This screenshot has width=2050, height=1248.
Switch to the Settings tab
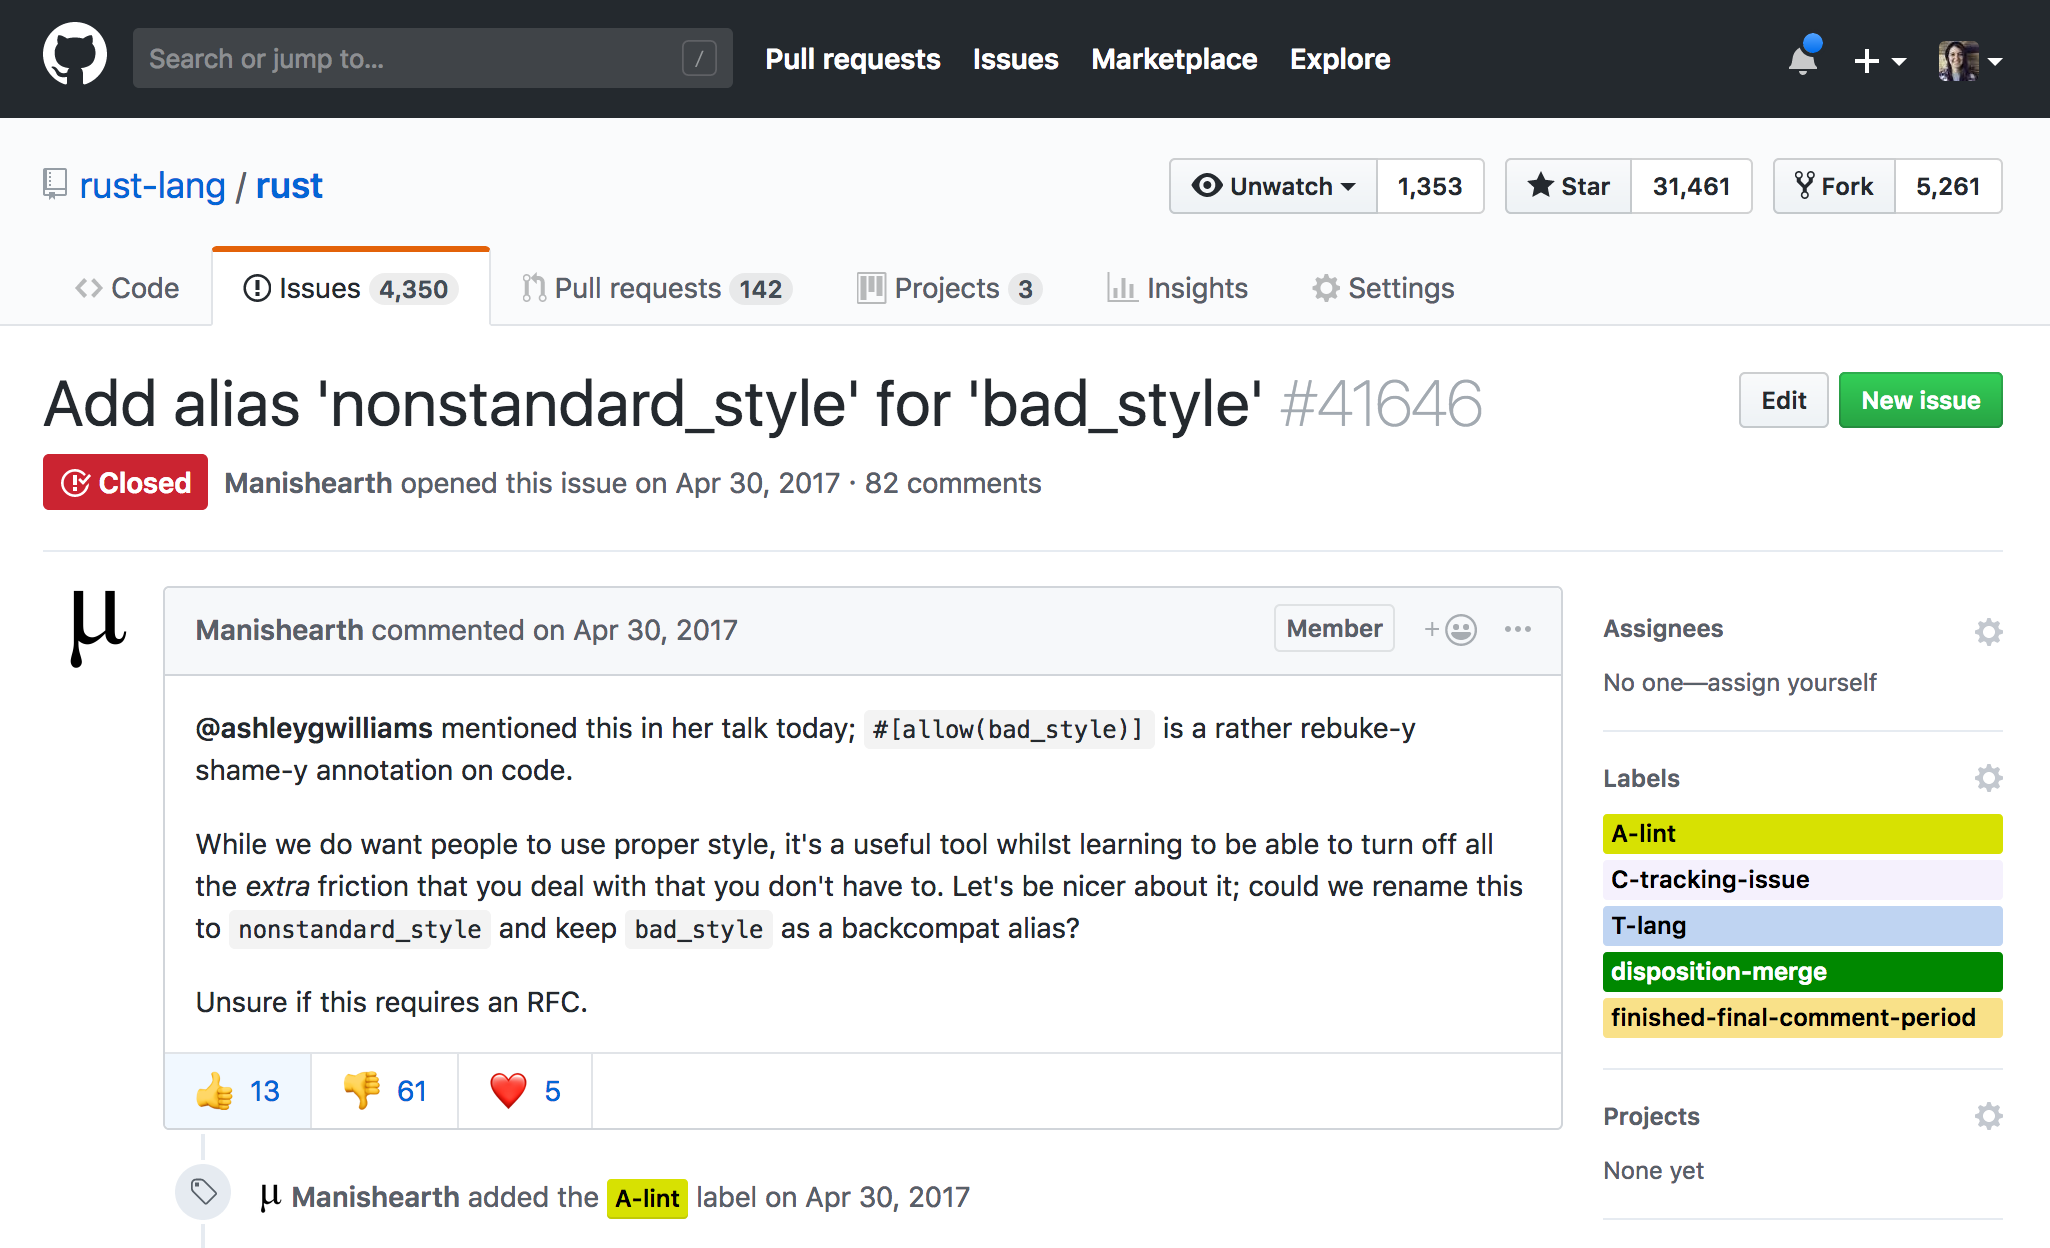(1383, 288)
